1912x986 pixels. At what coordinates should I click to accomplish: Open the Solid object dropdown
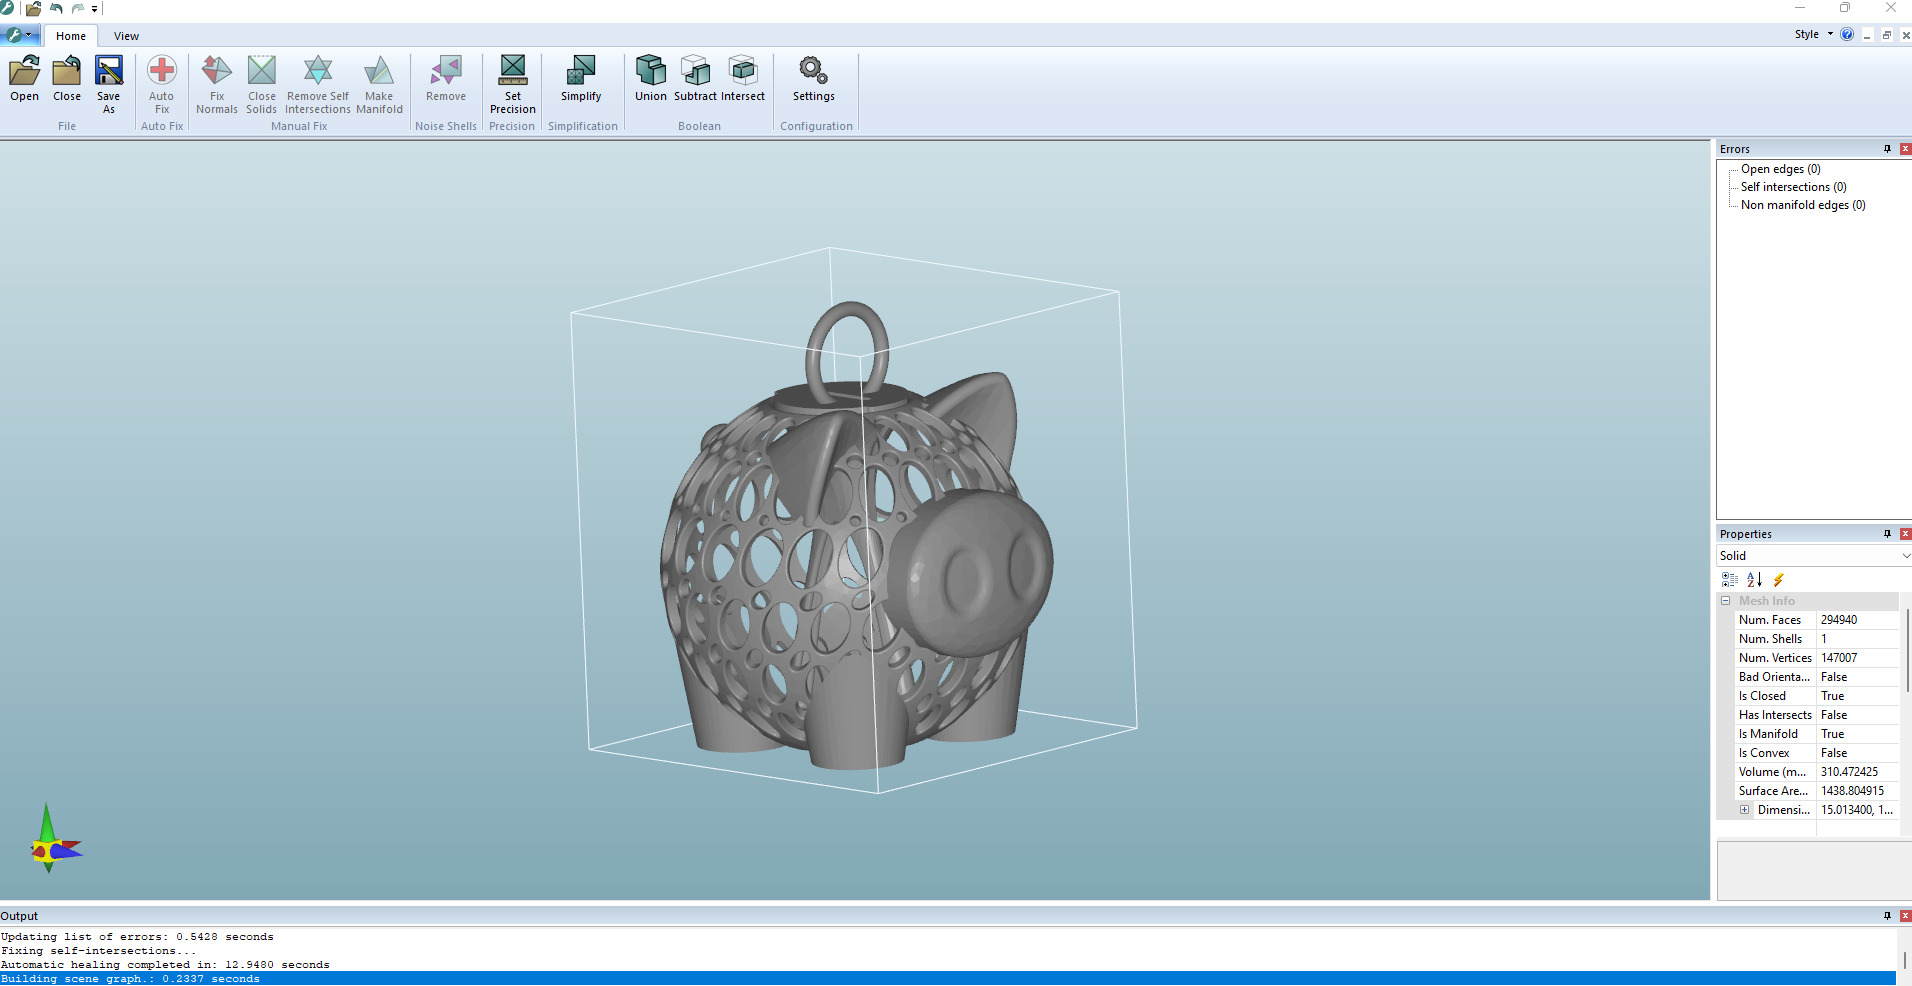(x=1814, y=556)
